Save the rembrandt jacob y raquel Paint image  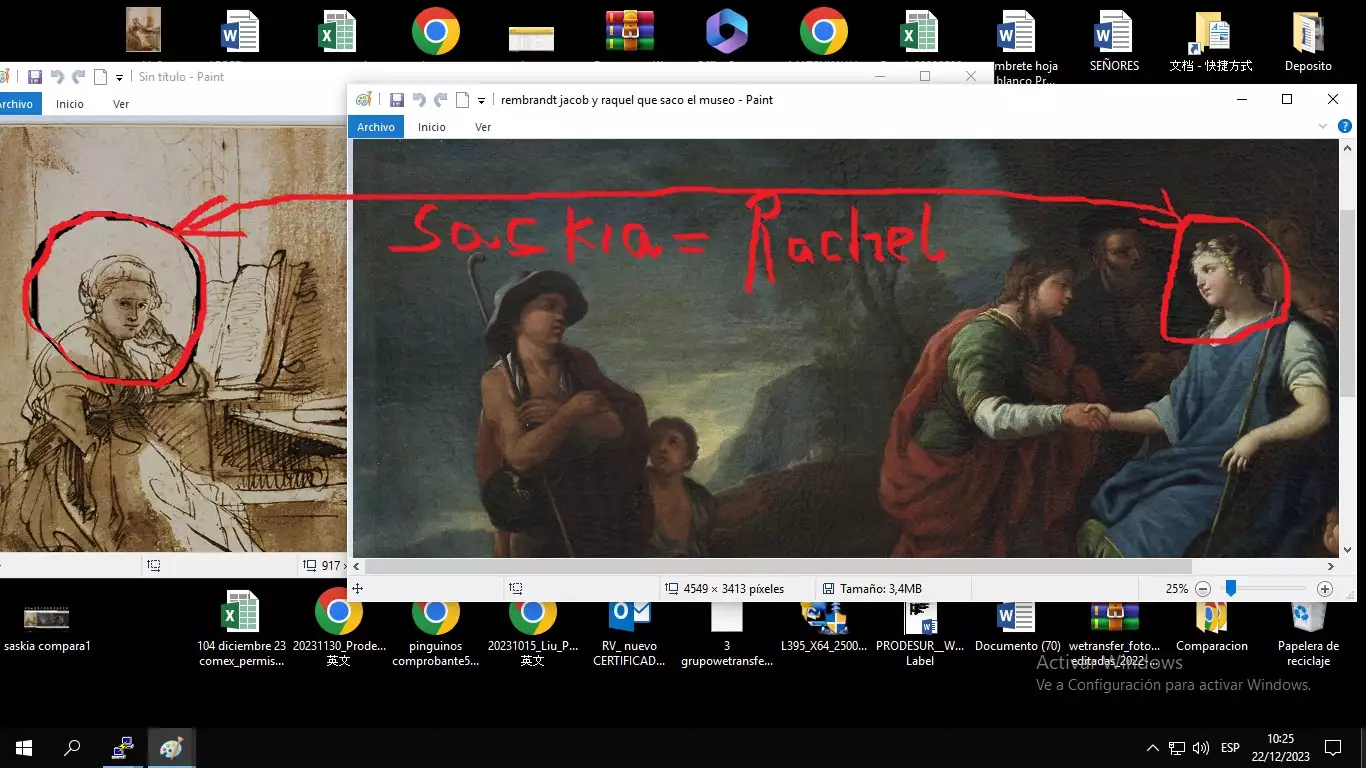397,100
